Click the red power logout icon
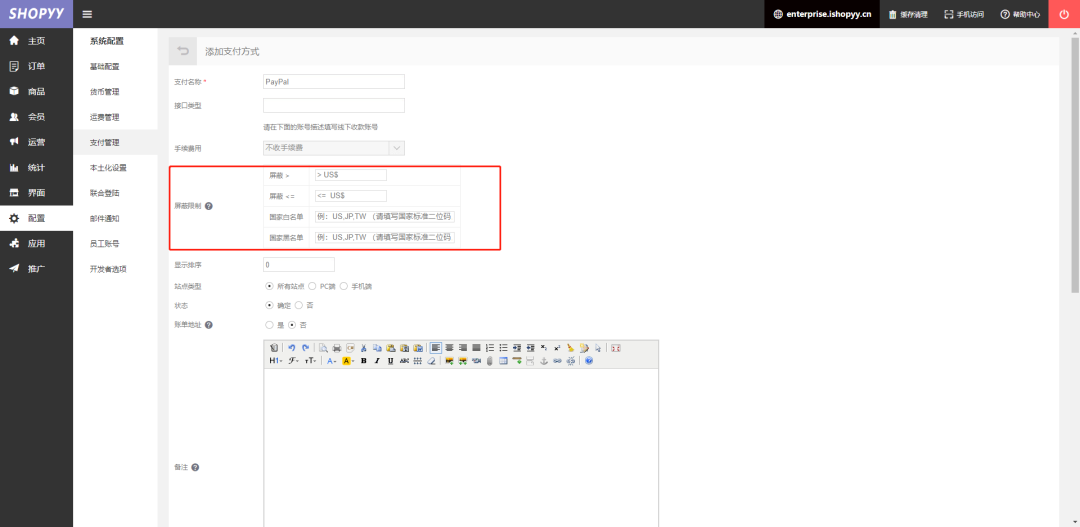Viewport: 1080px width, 527px height. 1064,14
